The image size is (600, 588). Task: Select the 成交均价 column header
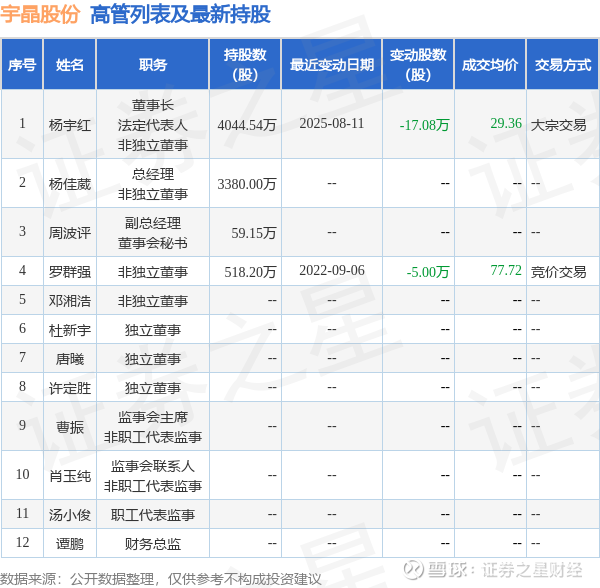[x=490, y=65]
